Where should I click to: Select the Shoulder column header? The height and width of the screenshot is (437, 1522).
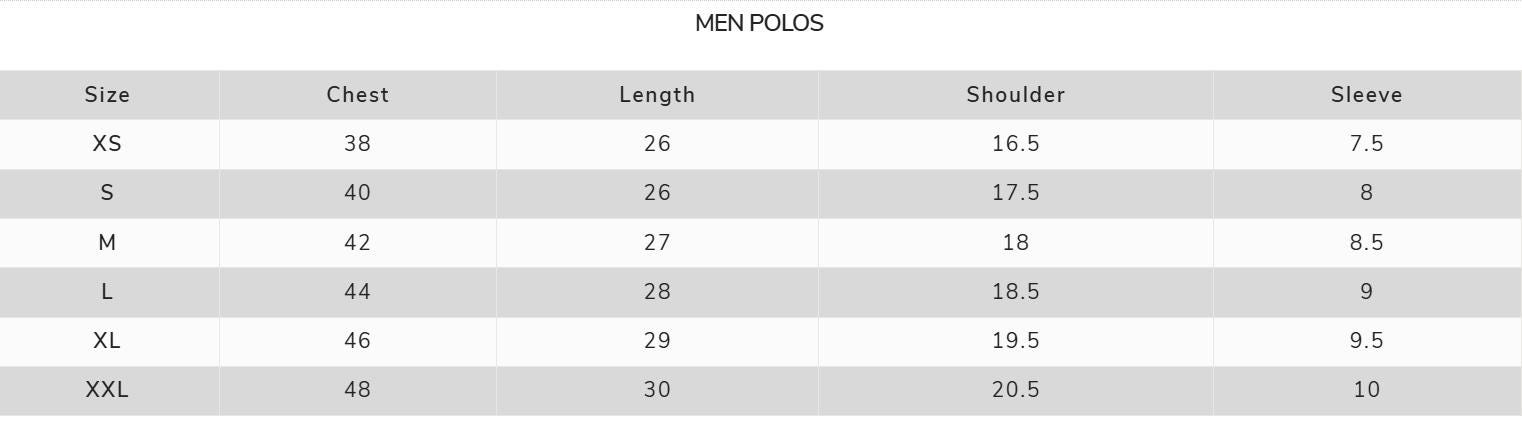click(x=1016, y=95)
